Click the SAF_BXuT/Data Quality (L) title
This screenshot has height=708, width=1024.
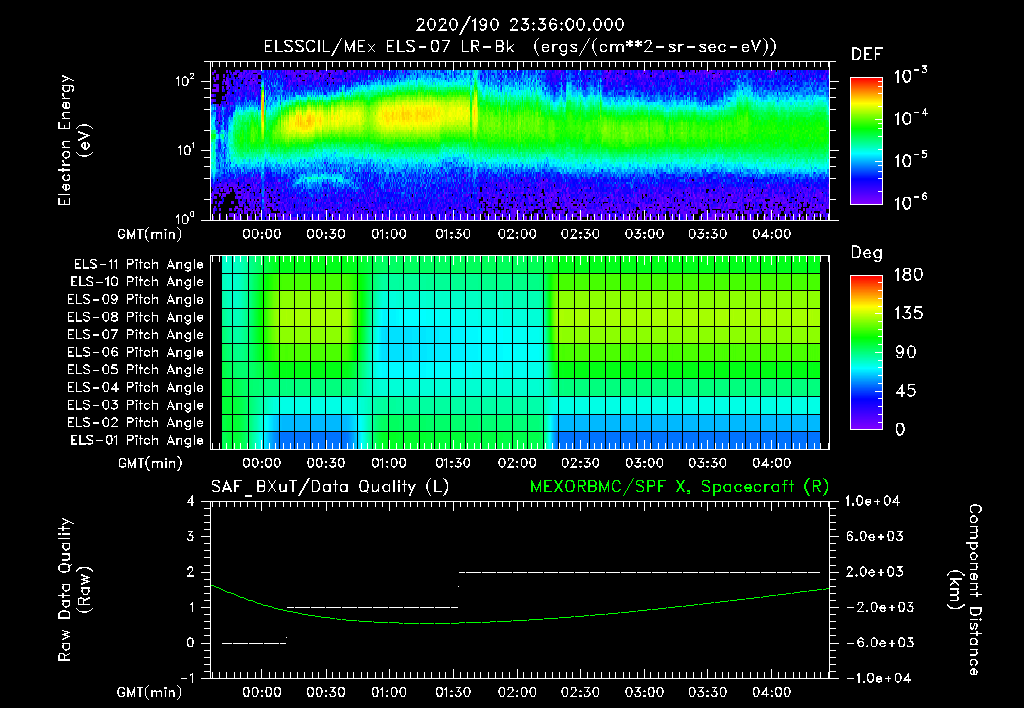[x=330, y=487]
